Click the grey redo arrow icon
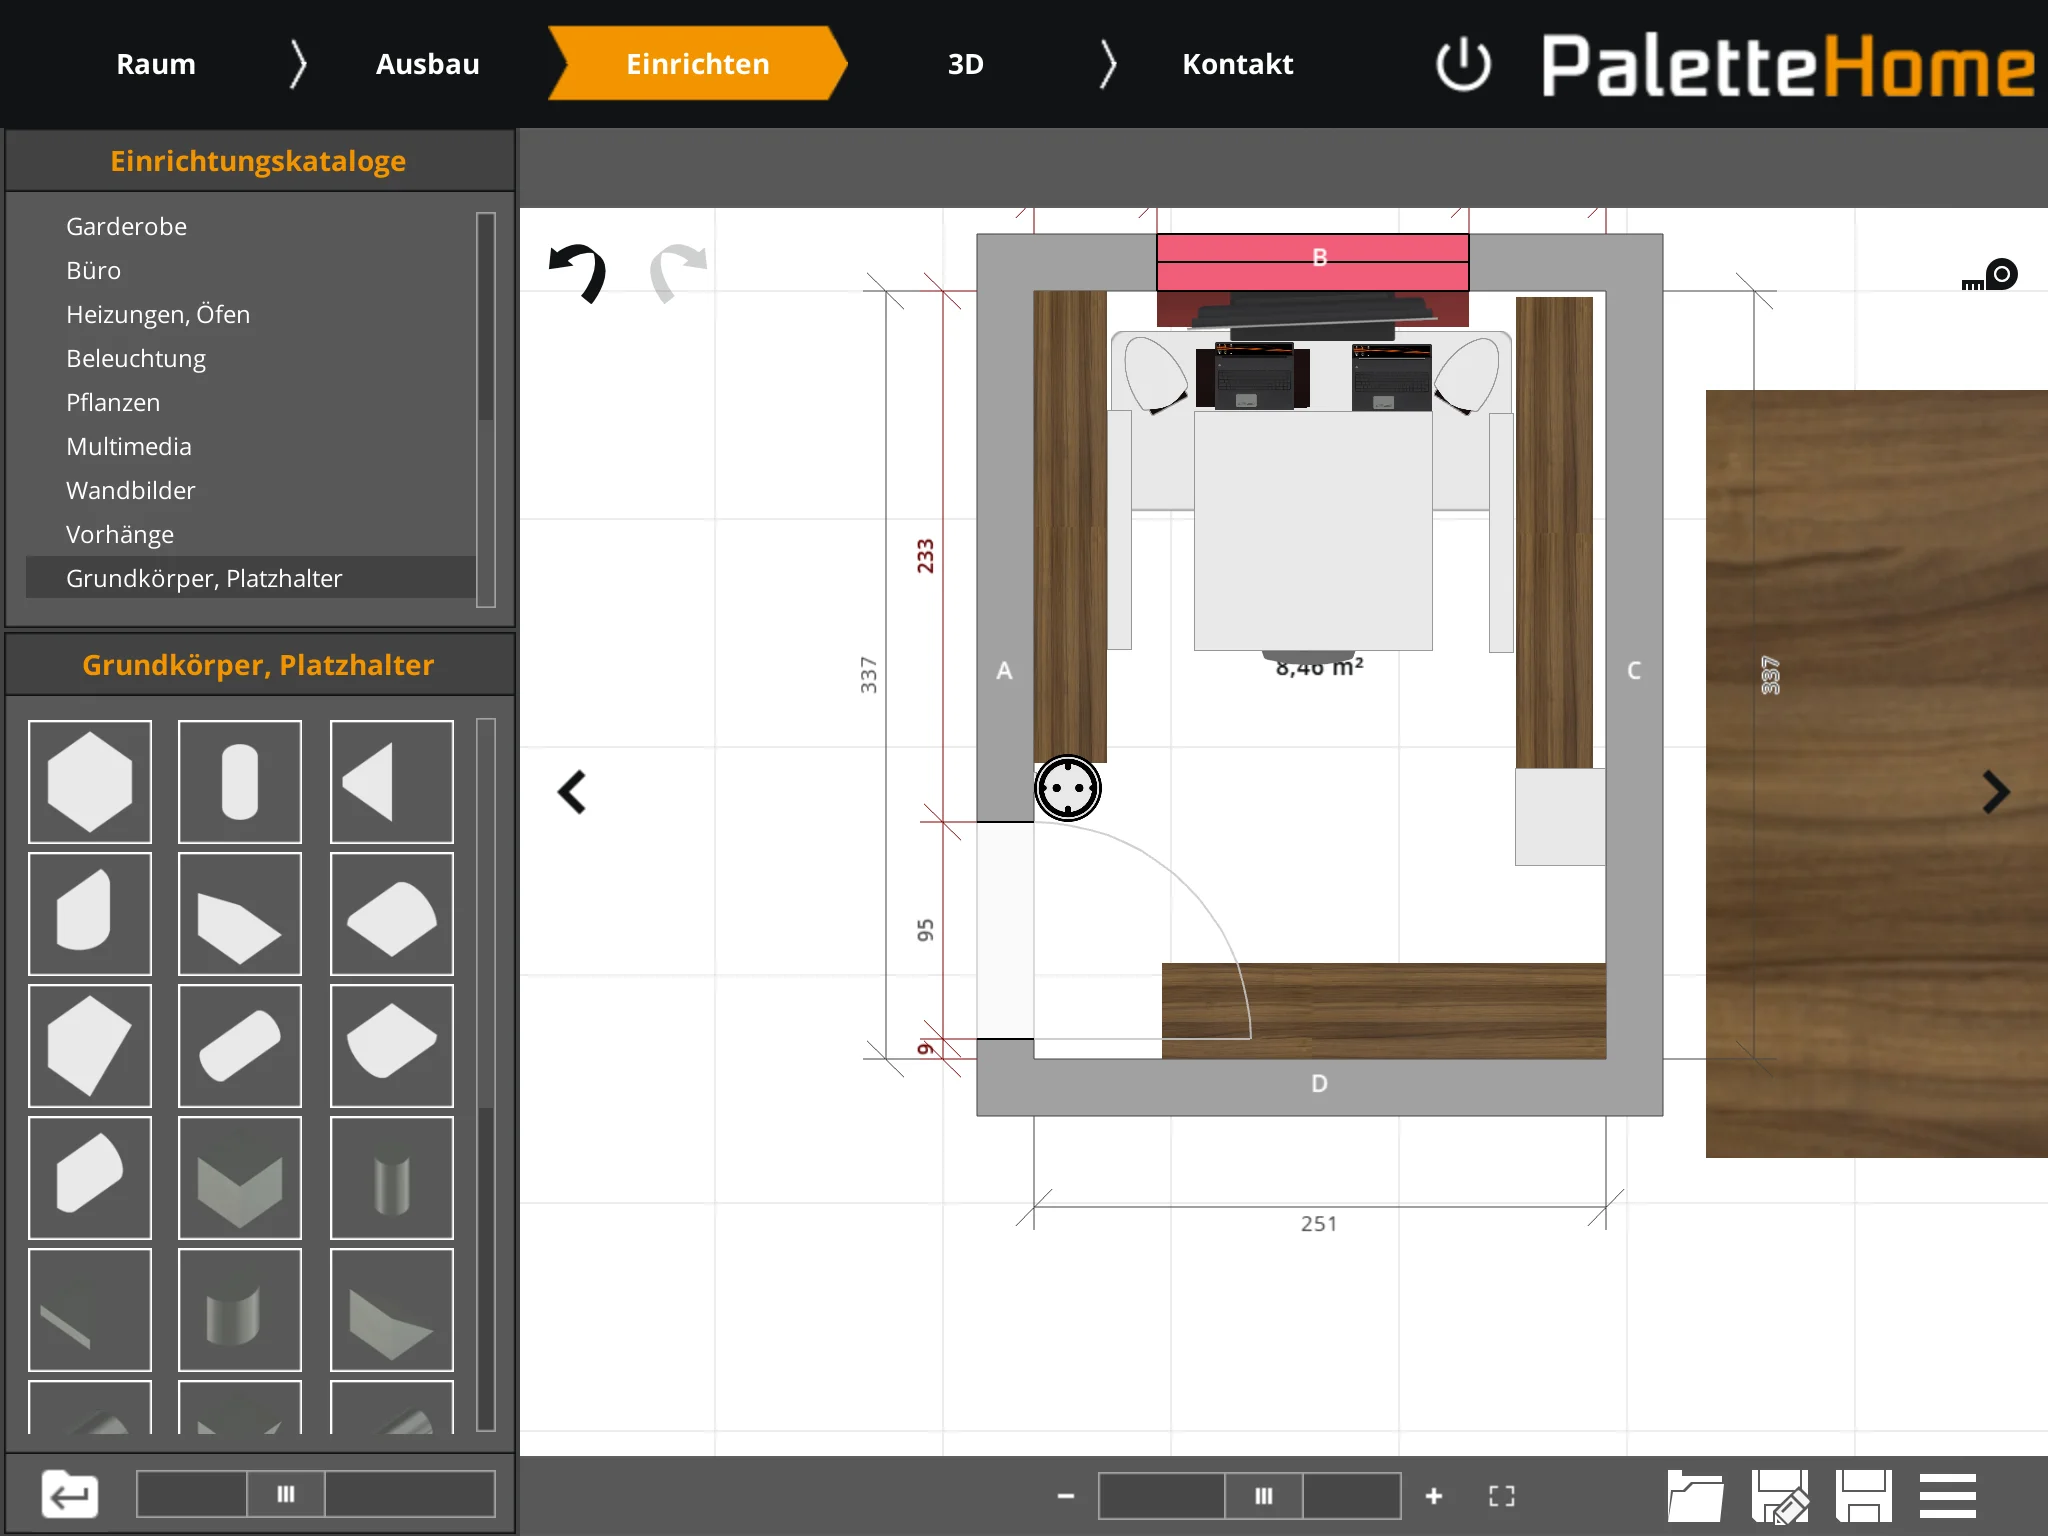 click(678, 272)
